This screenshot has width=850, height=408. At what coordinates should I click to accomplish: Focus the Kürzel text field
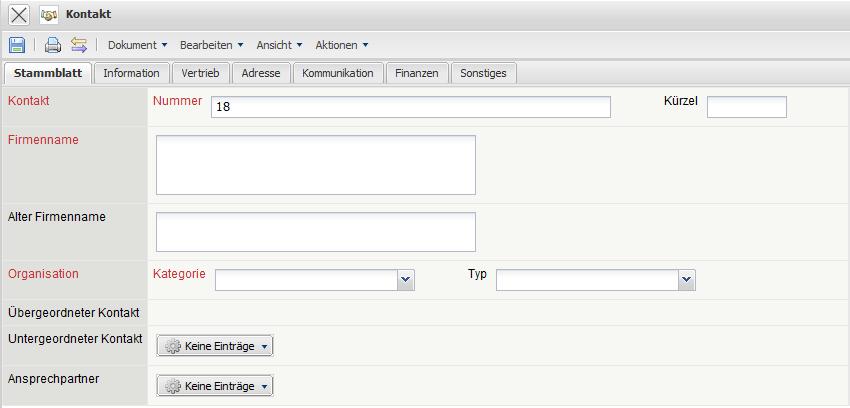746,107
